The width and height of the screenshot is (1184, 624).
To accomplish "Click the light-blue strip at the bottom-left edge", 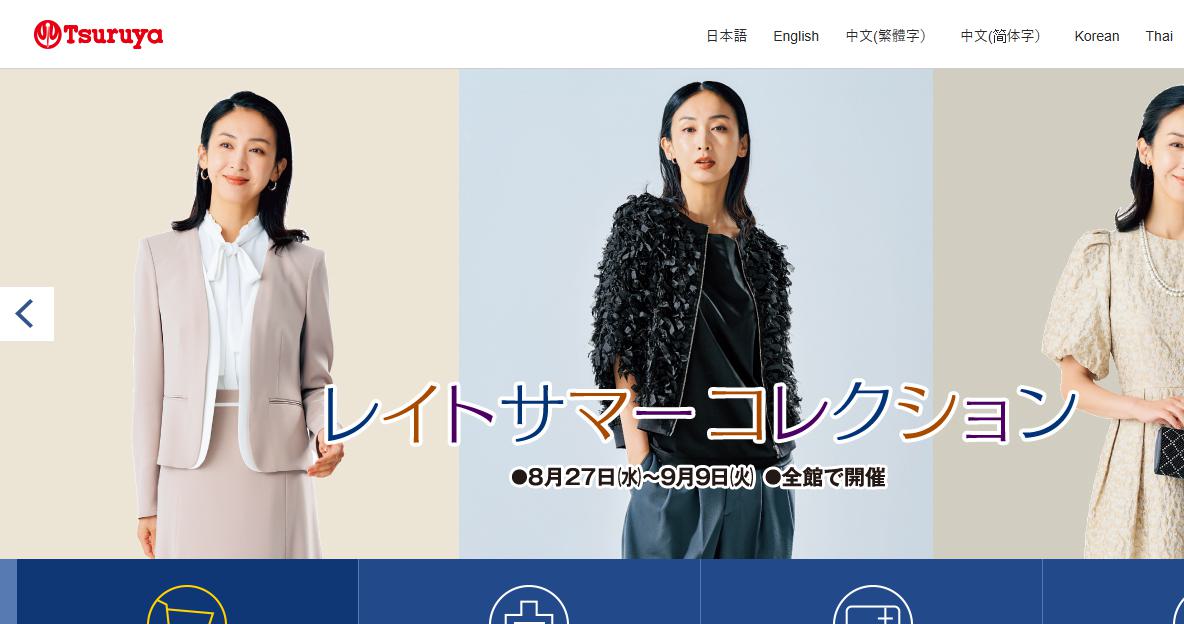I will pos(8,592).
